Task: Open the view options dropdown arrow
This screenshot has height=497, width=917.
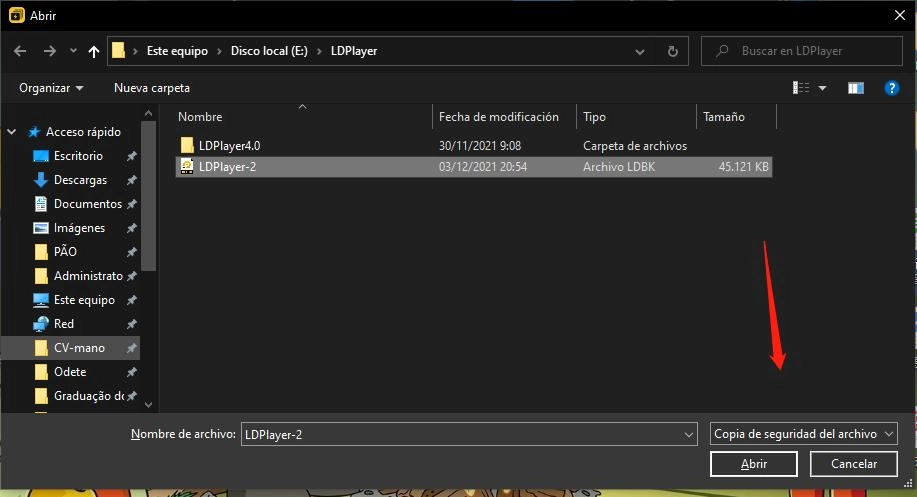Action: [822, 88]
